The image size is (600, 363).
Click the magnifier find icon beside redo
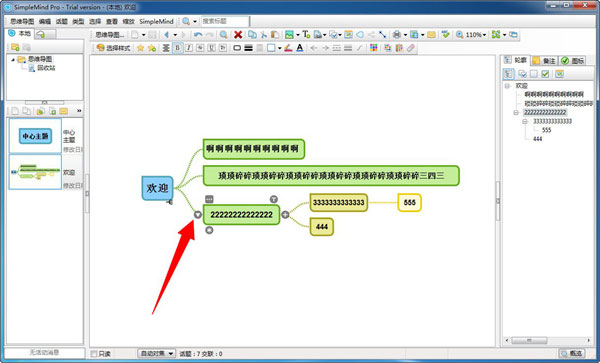pyautogui.click(x=223, y=35)
